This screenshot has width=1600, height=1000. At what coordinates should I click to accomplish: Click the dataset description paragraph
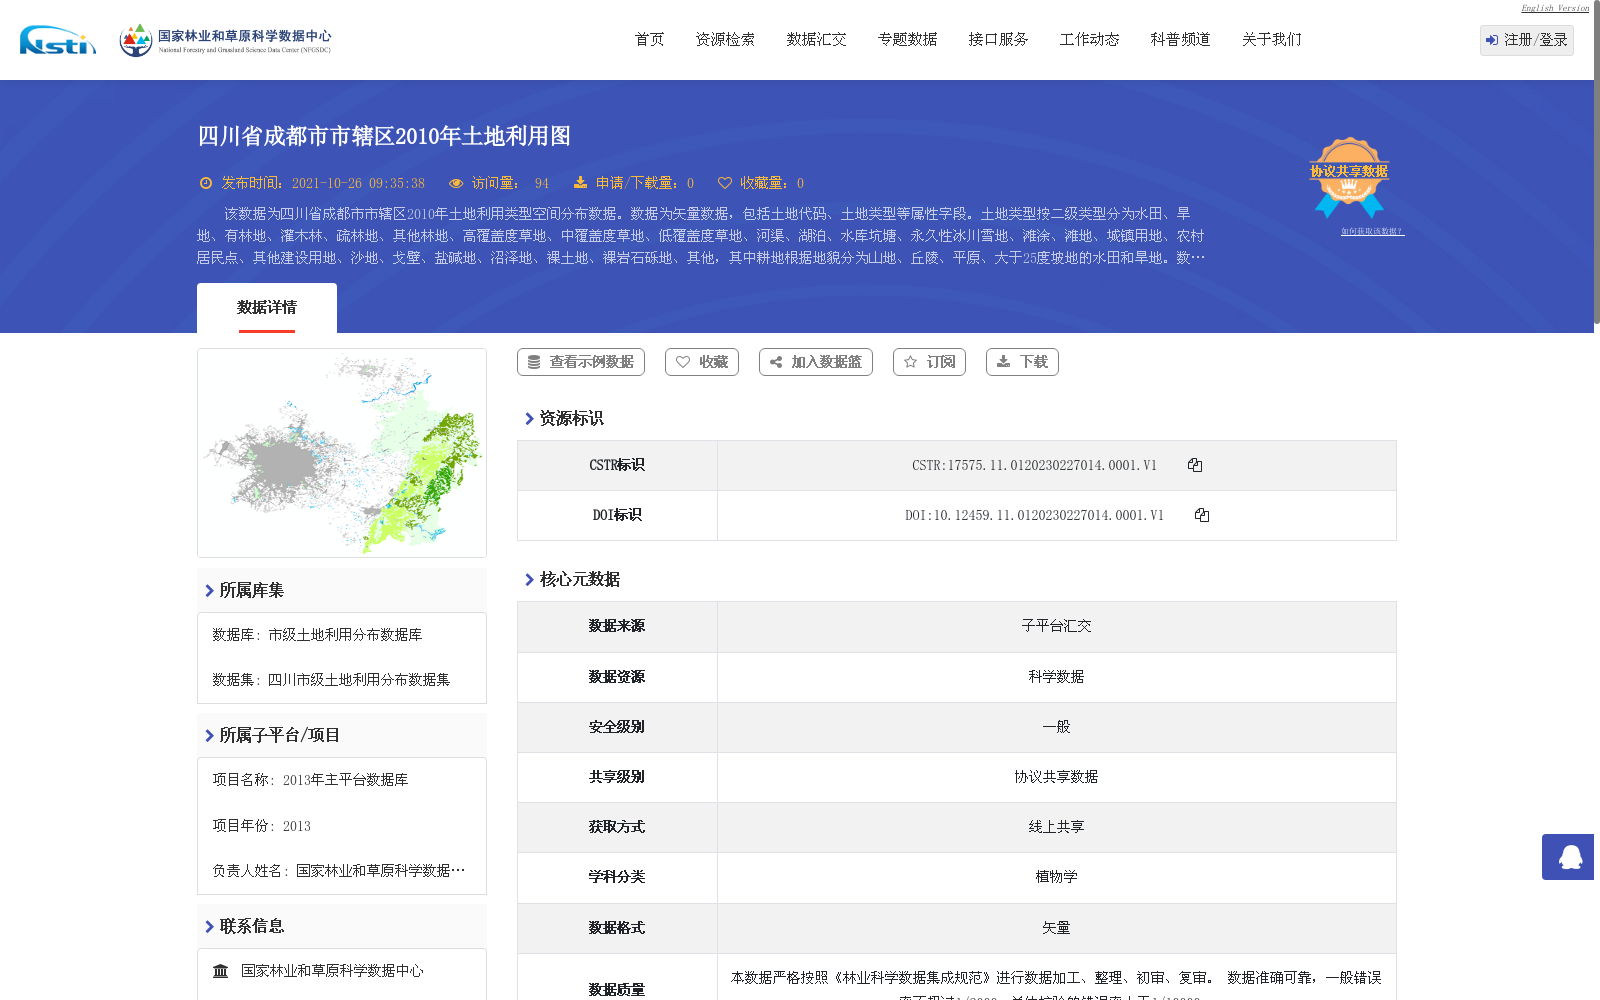point(701,236)
